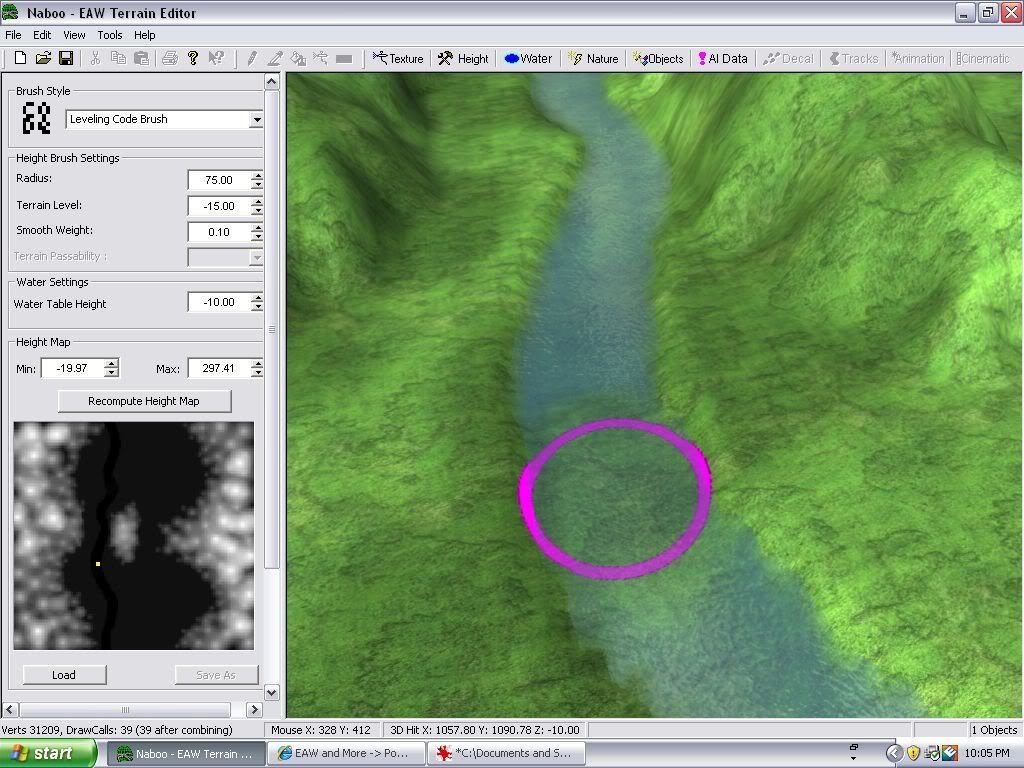The width and height of the screenshot is (1024, 768).
Task: Select the Decal mode button
Action: point(788,59)
